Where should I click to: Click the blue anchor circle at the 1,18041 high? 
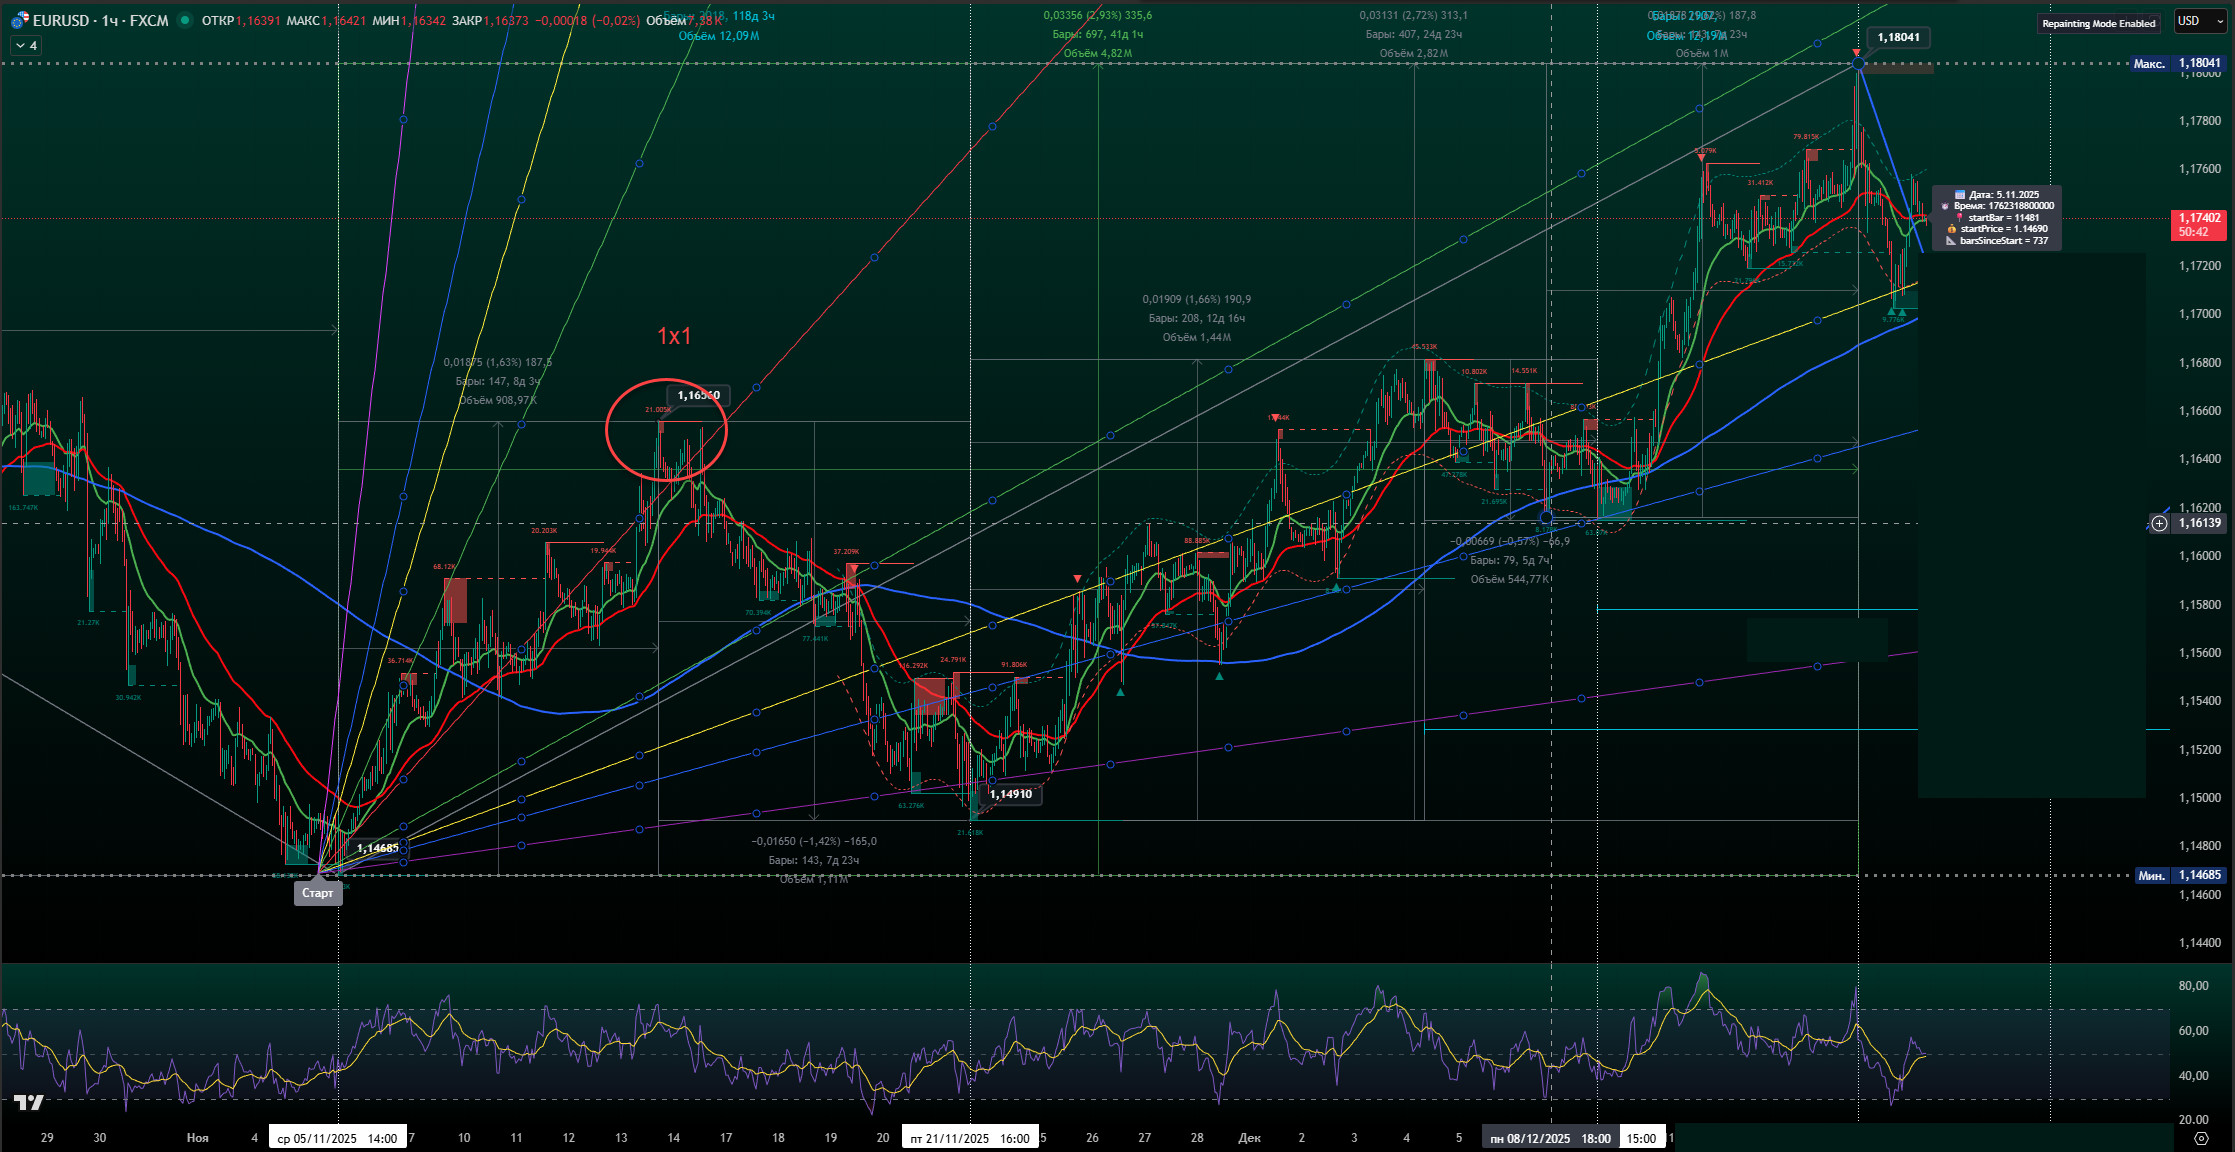coord(1858,64)
